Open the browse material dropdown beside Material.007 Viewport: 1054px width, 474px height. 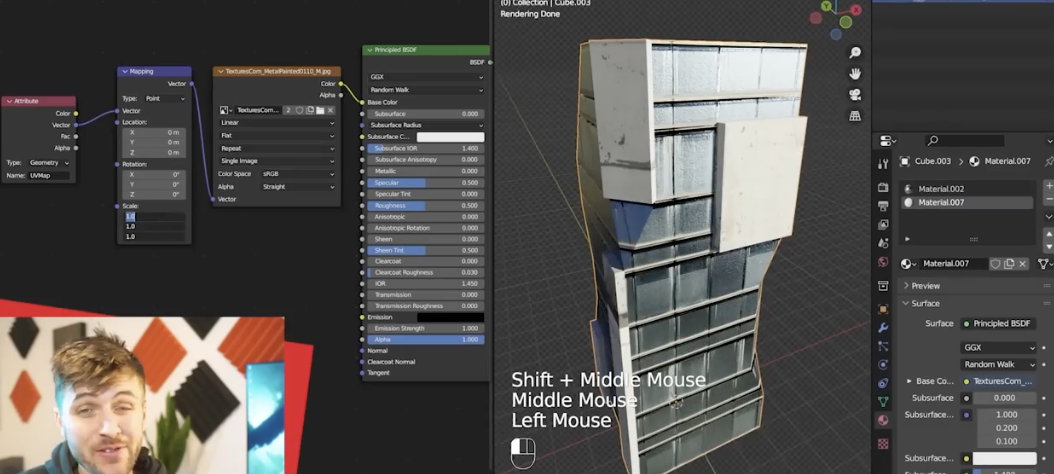908,264
